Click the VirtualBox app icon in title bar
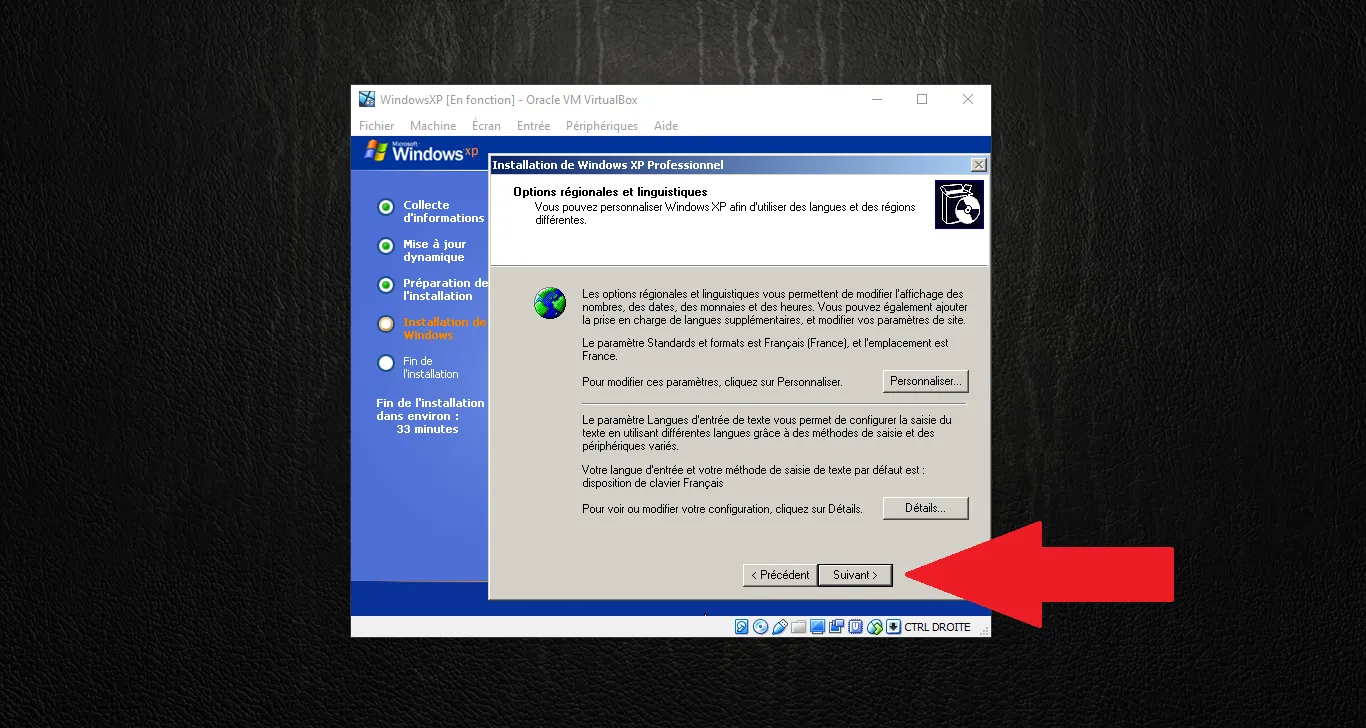The image size is (1366, 728). point(367,99)
